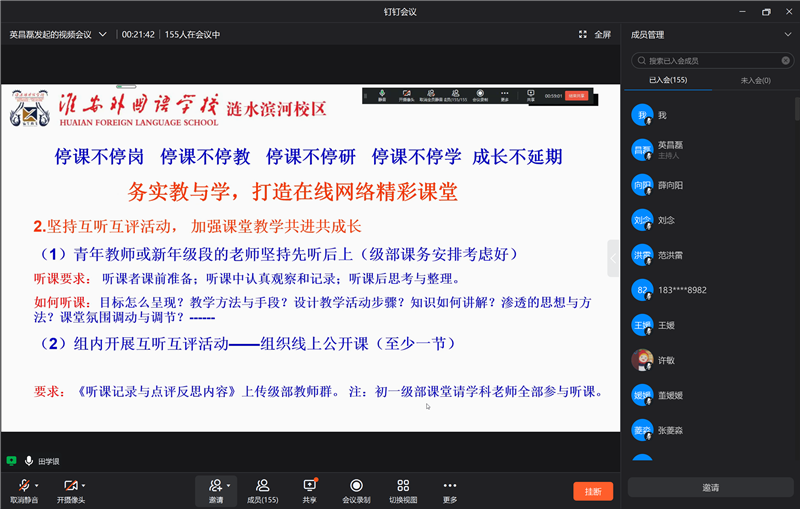Image resolution: width=800 pixels, height=509 pixels.
Task: Click the search joined members field
Action: pyautogui.click(x=710, y=60)
